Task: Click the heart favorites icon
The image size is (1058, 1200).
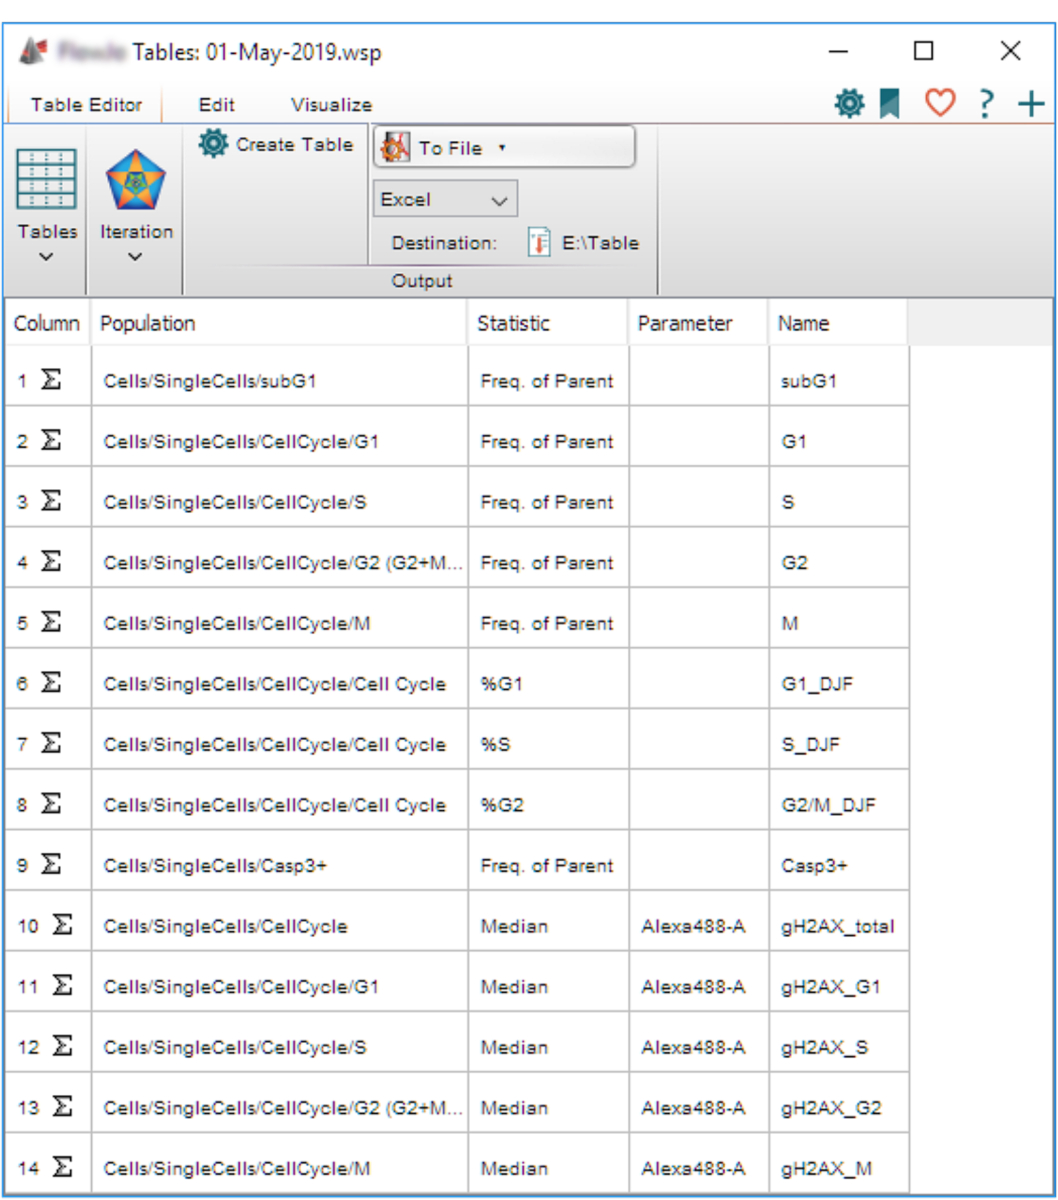Action: 939,103
